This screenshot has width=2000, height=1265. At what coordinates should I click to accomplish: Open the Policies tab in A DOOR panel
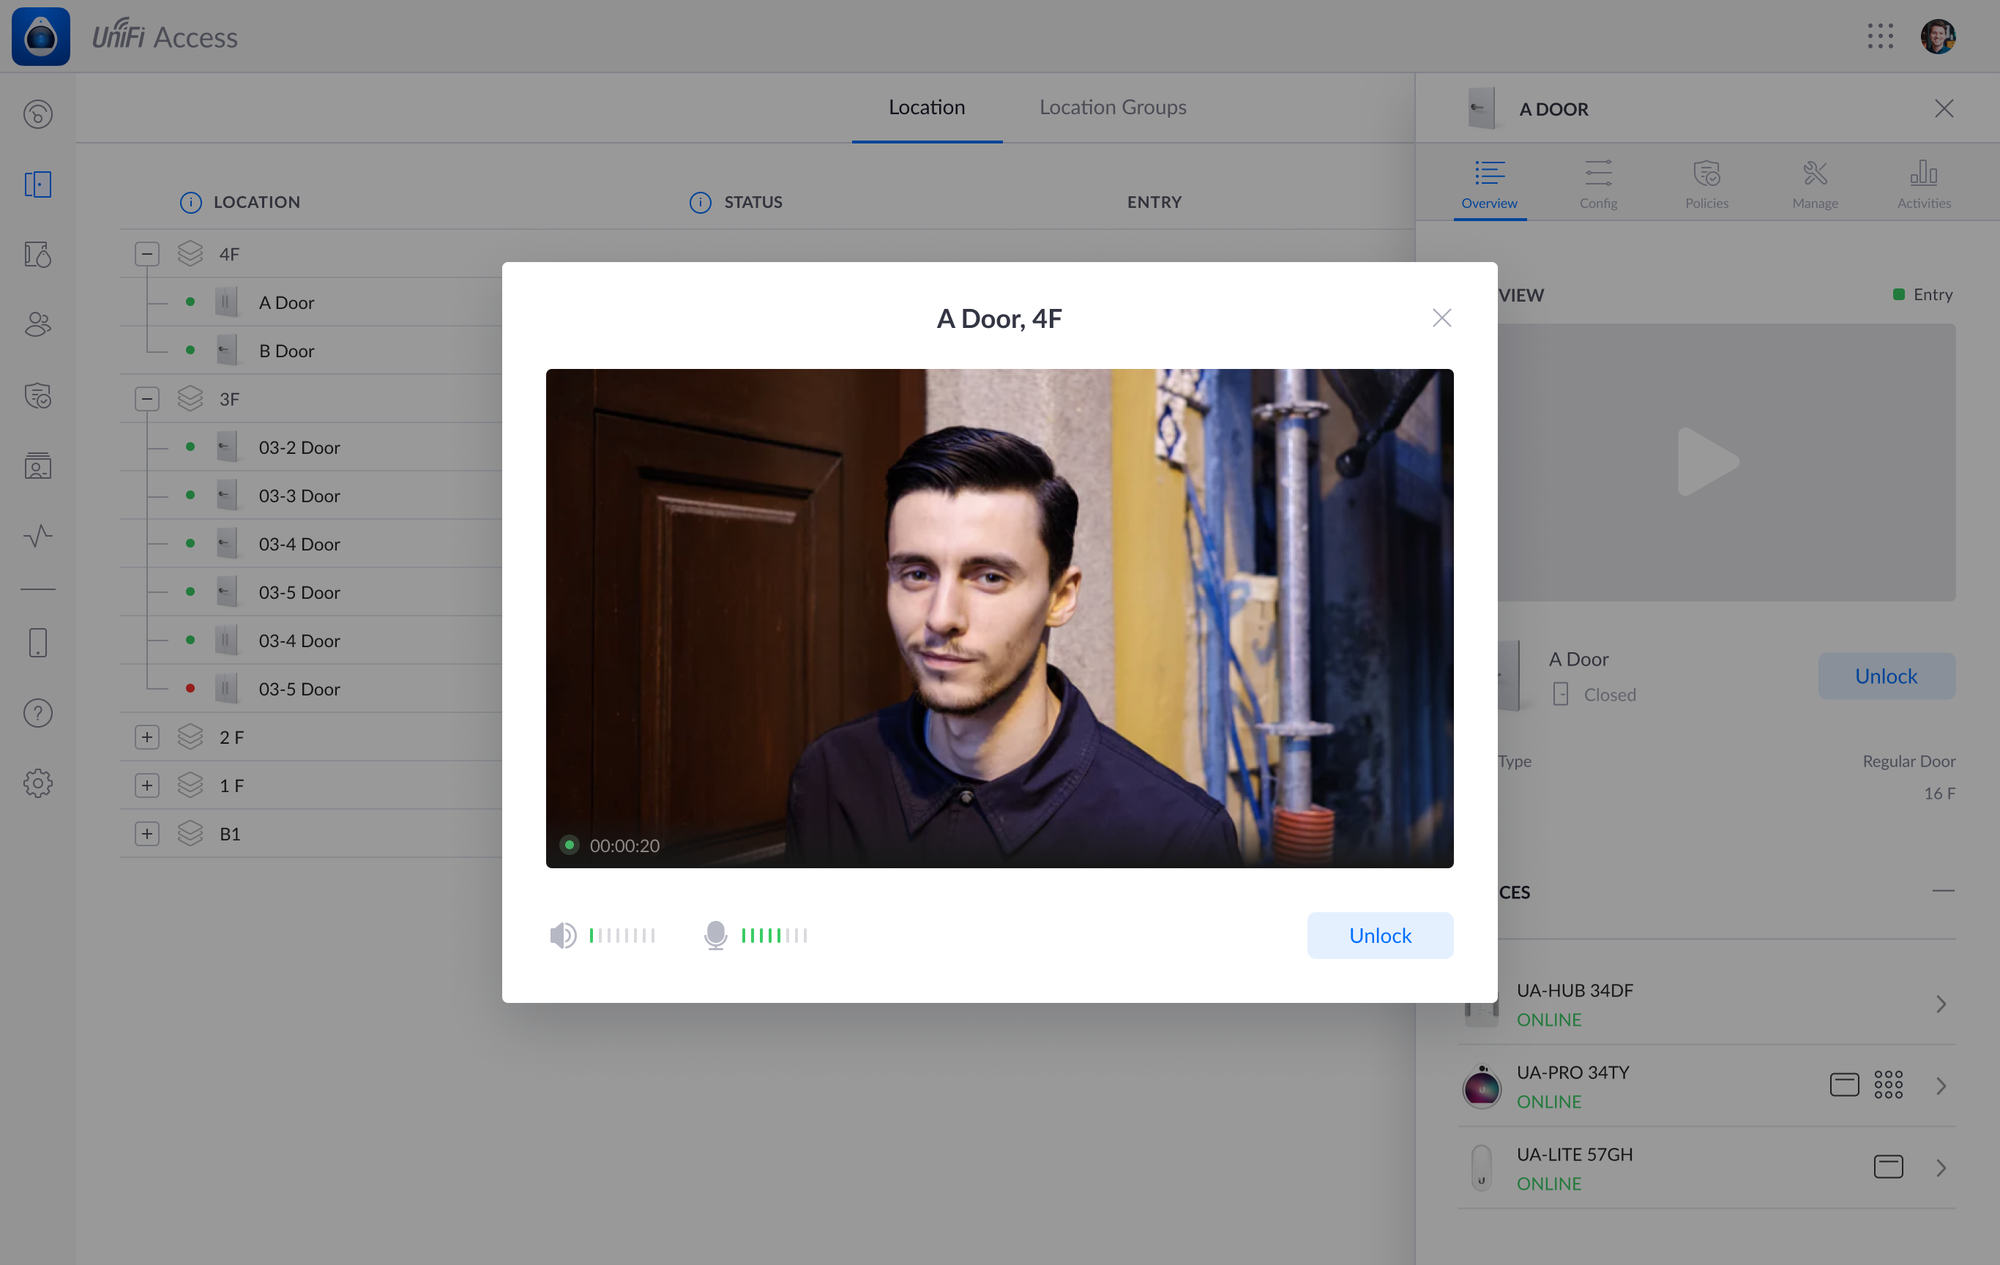click(x=1706, y=184)
